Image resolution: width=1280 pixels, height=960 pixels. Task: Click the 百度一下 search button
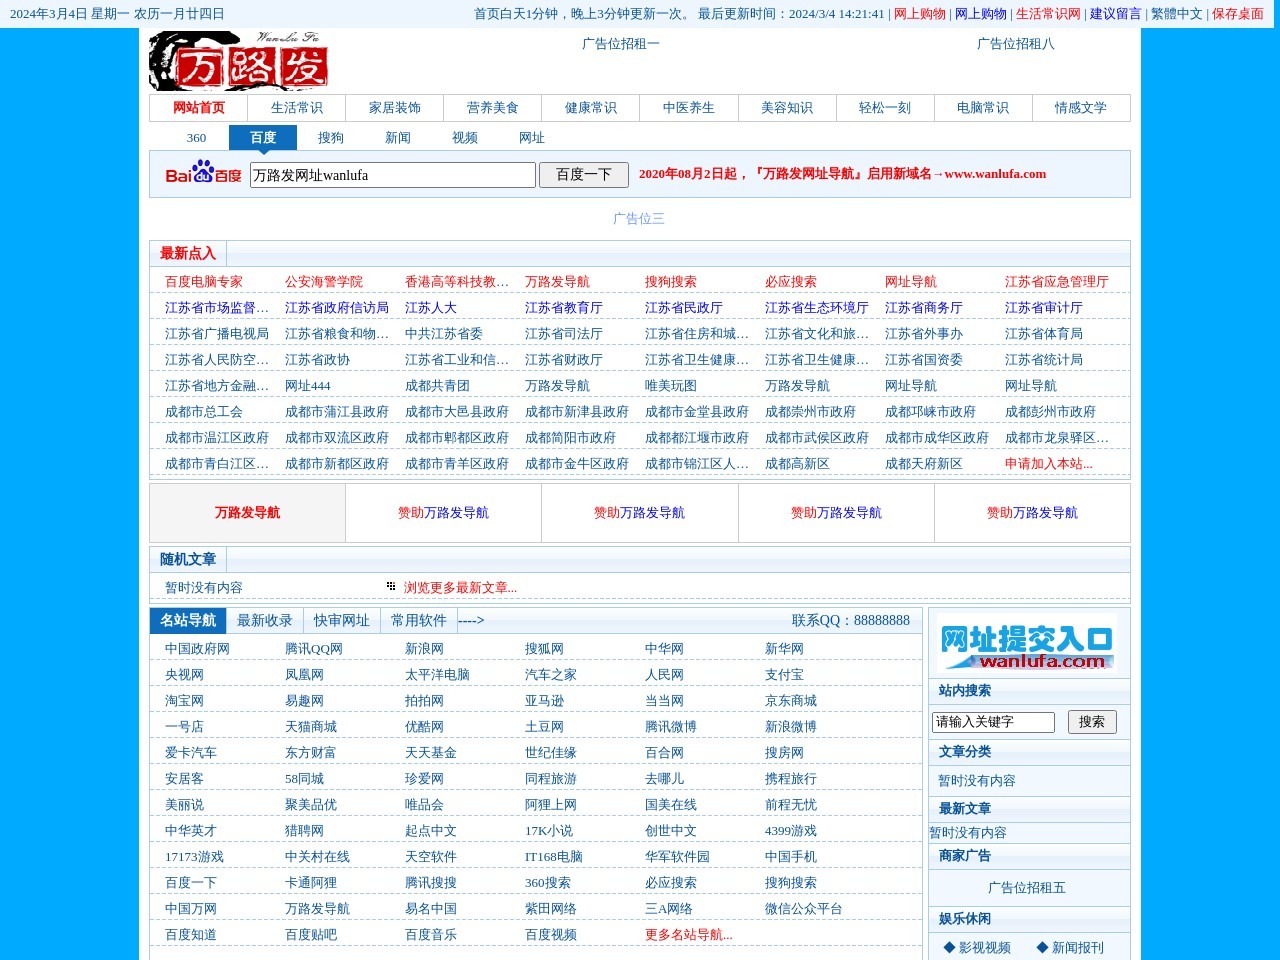(583, 174)
